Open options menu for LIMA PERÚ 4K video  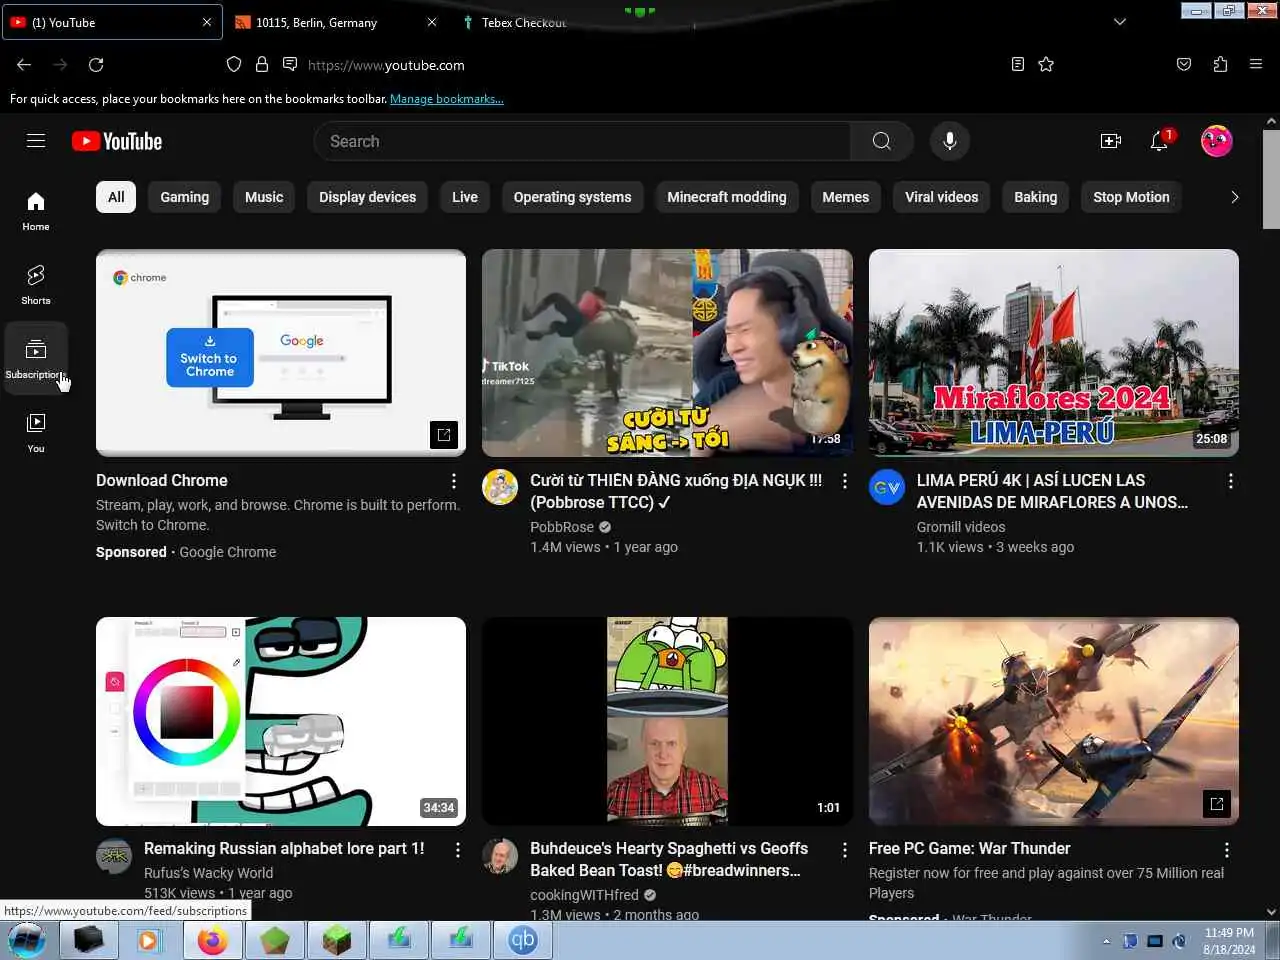1231,481
